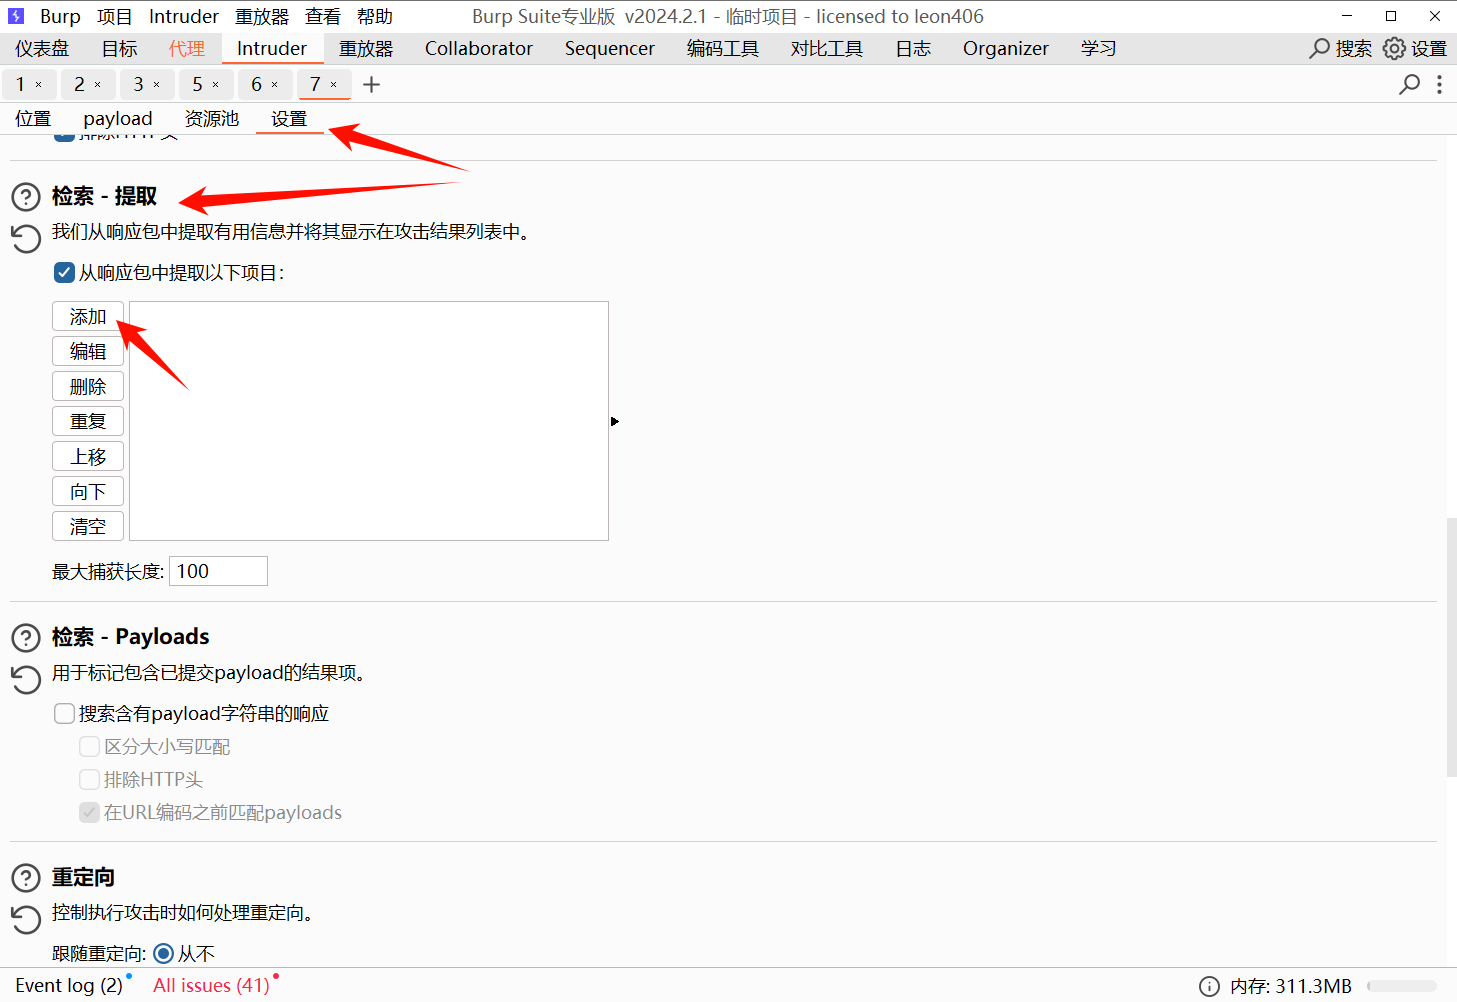Screen dimensions: 1457x1002
Task: Switch to 日志 tab
Action: point(913,48)
